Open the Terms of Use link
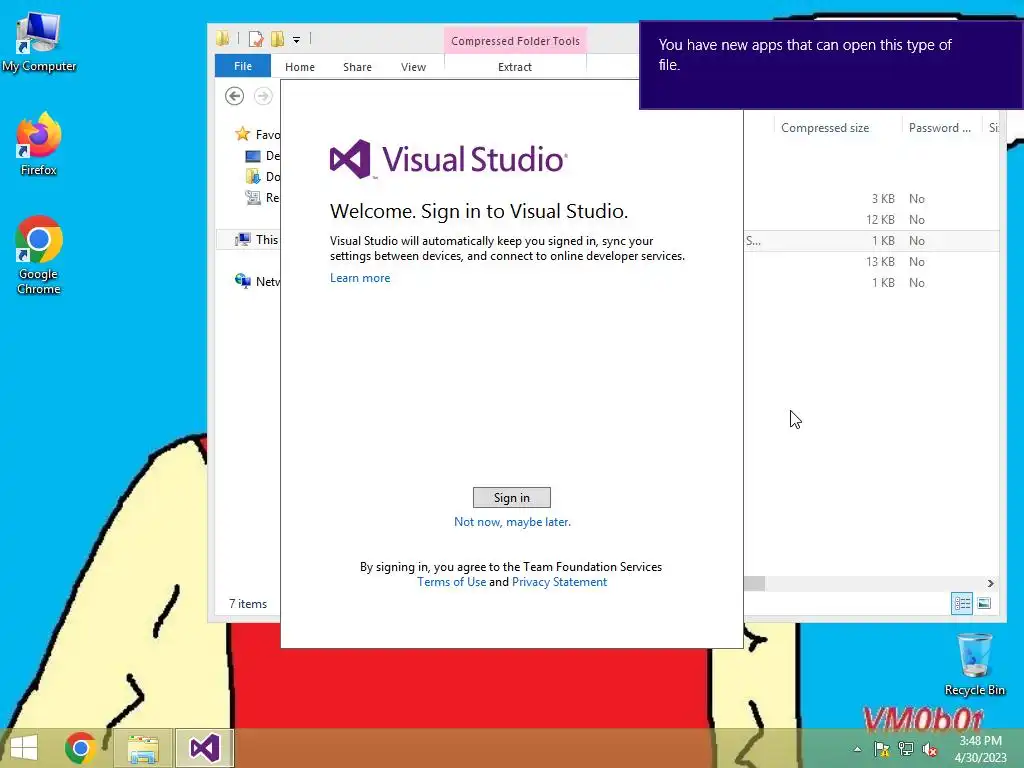Screen dimensions: 1024x768 coord(451,582)
